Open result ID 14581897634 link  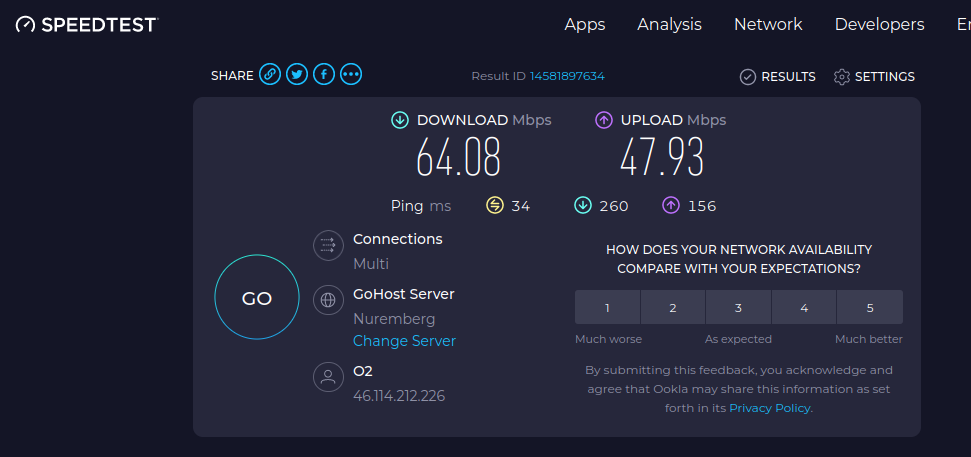567,76
